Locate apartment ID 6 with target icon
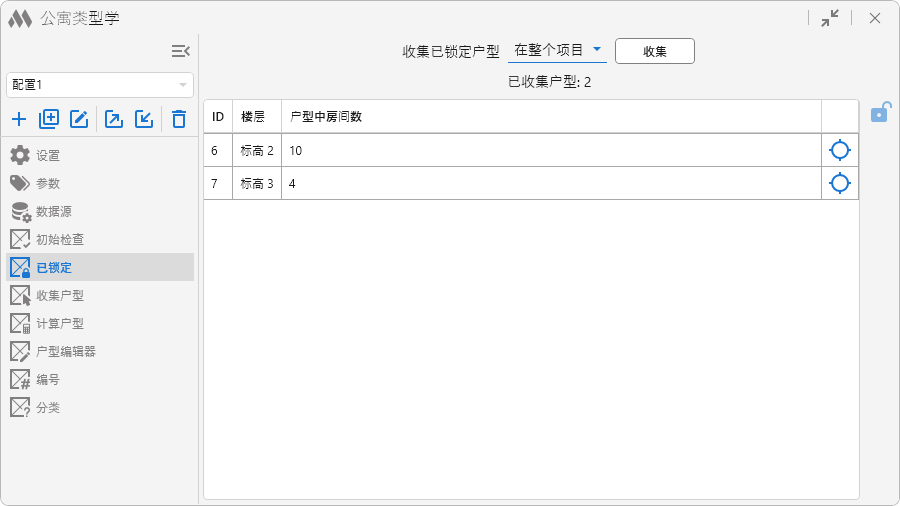900x506 pixels. coord(840,150)
